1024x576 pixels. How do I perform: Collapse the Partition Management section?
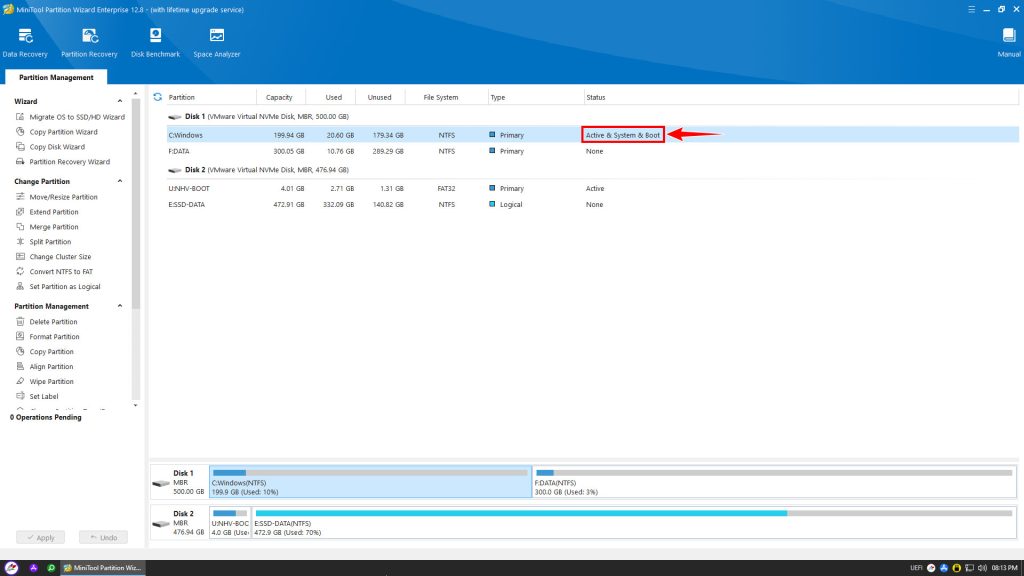[x=120, y=306]
